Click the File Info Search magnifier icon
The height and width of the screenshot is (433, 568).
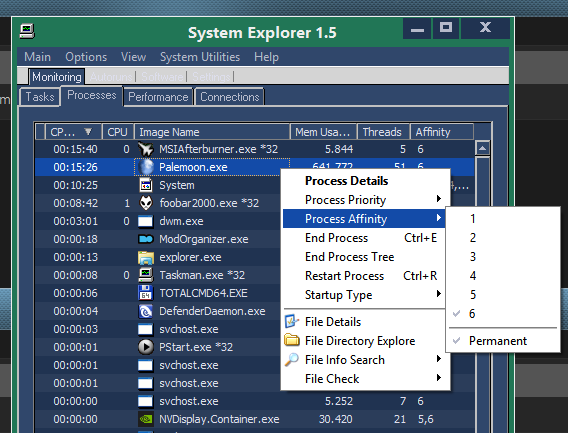coord(292,359)
